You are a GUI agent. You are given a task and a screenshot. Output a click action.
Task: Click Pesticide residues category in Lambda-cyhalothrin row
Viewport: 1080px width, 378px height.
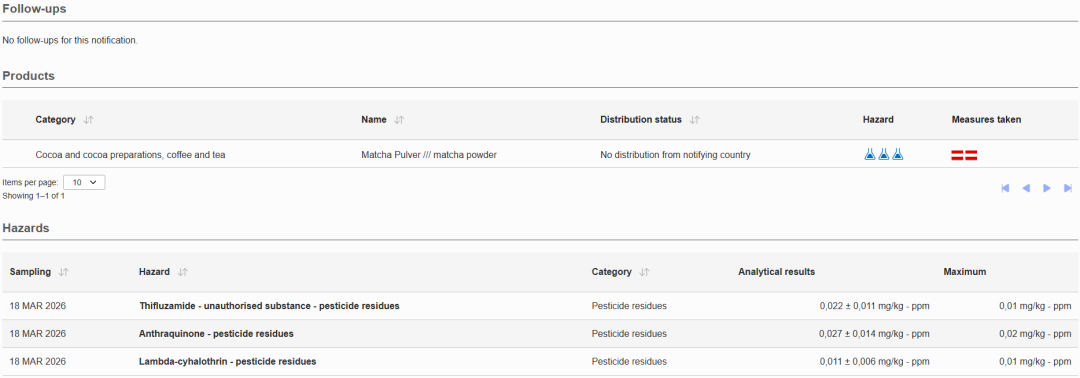pos(629,361)
